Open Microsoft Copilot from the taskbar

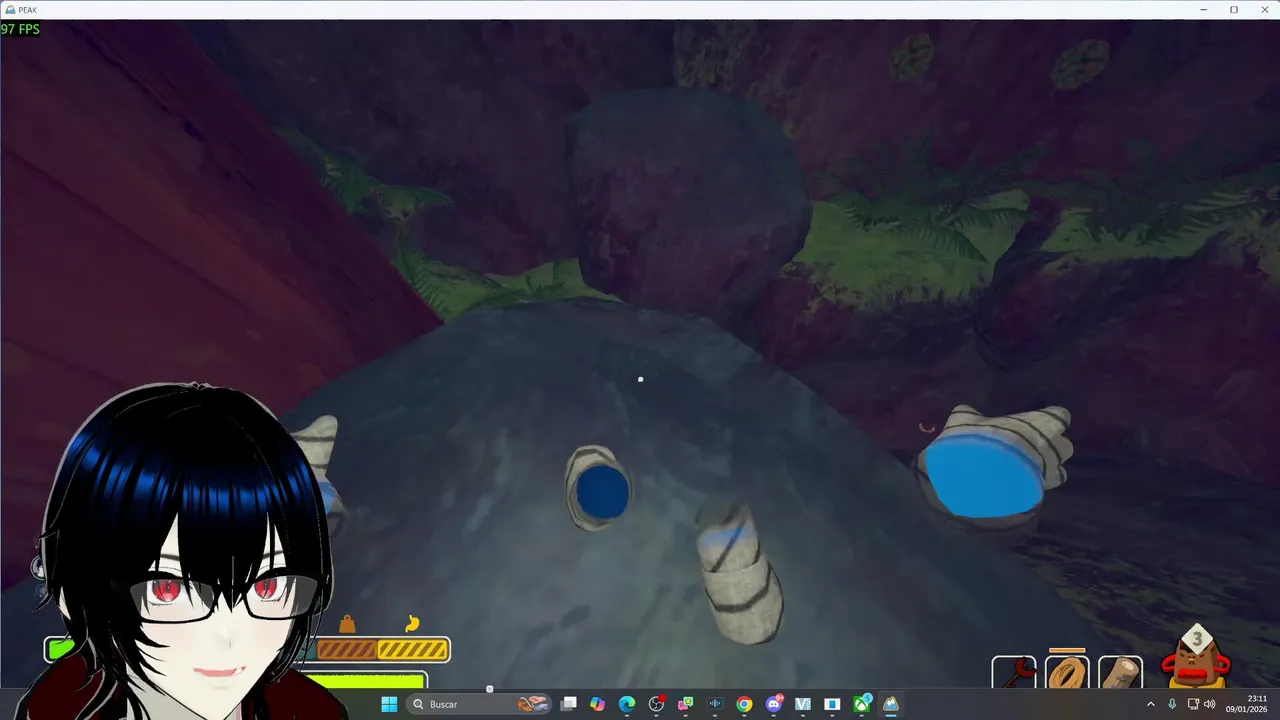coord(598,704)
